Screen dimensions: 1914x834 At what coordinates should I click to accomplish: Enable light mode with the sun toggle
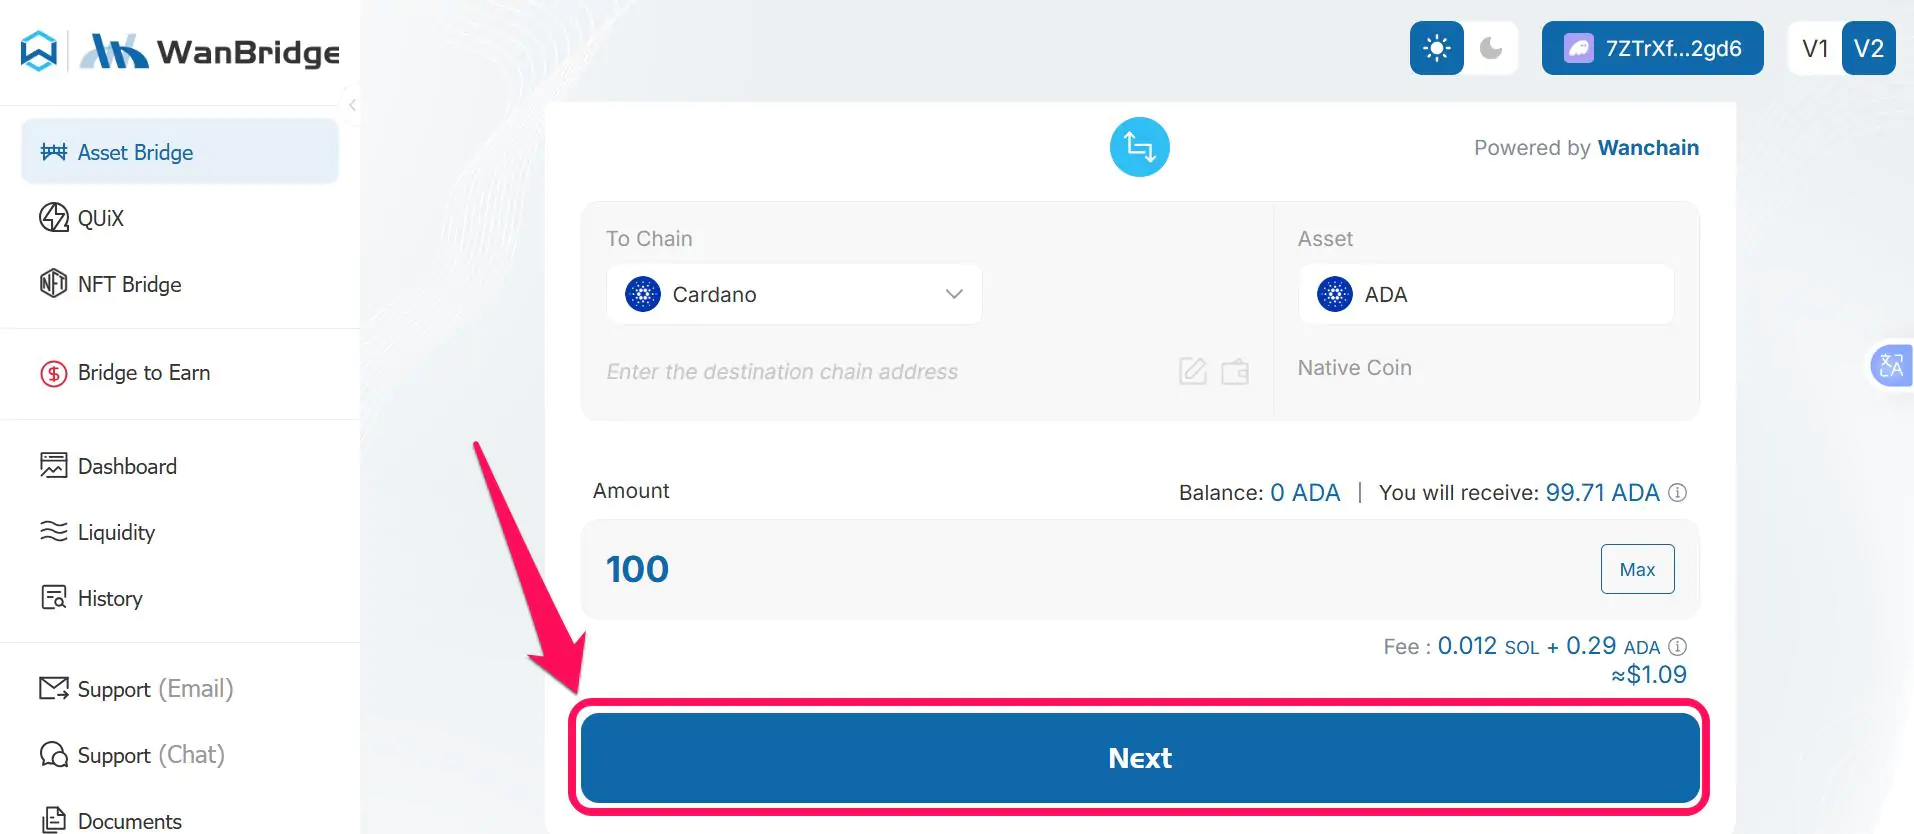pos(1436,47)
